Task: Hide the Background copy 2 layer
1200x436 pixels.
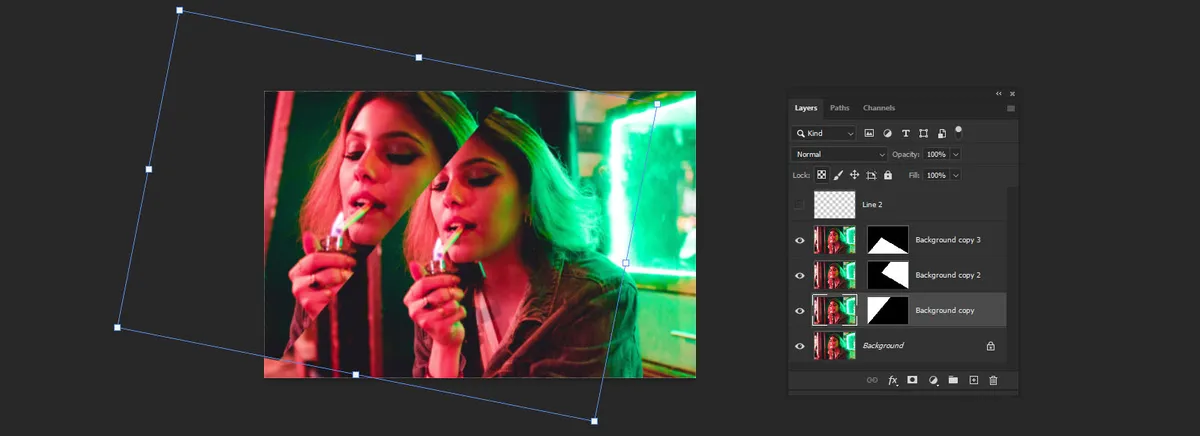Action: coord(799,275)
